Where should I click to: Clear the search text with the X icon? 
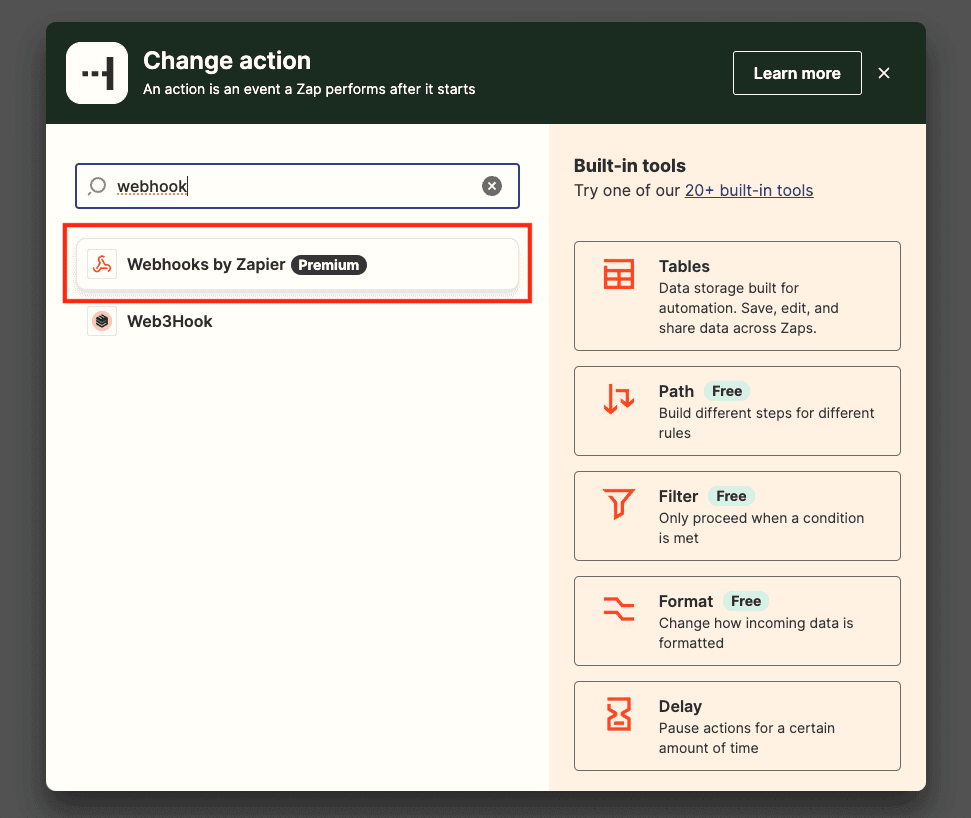point(492,186)
